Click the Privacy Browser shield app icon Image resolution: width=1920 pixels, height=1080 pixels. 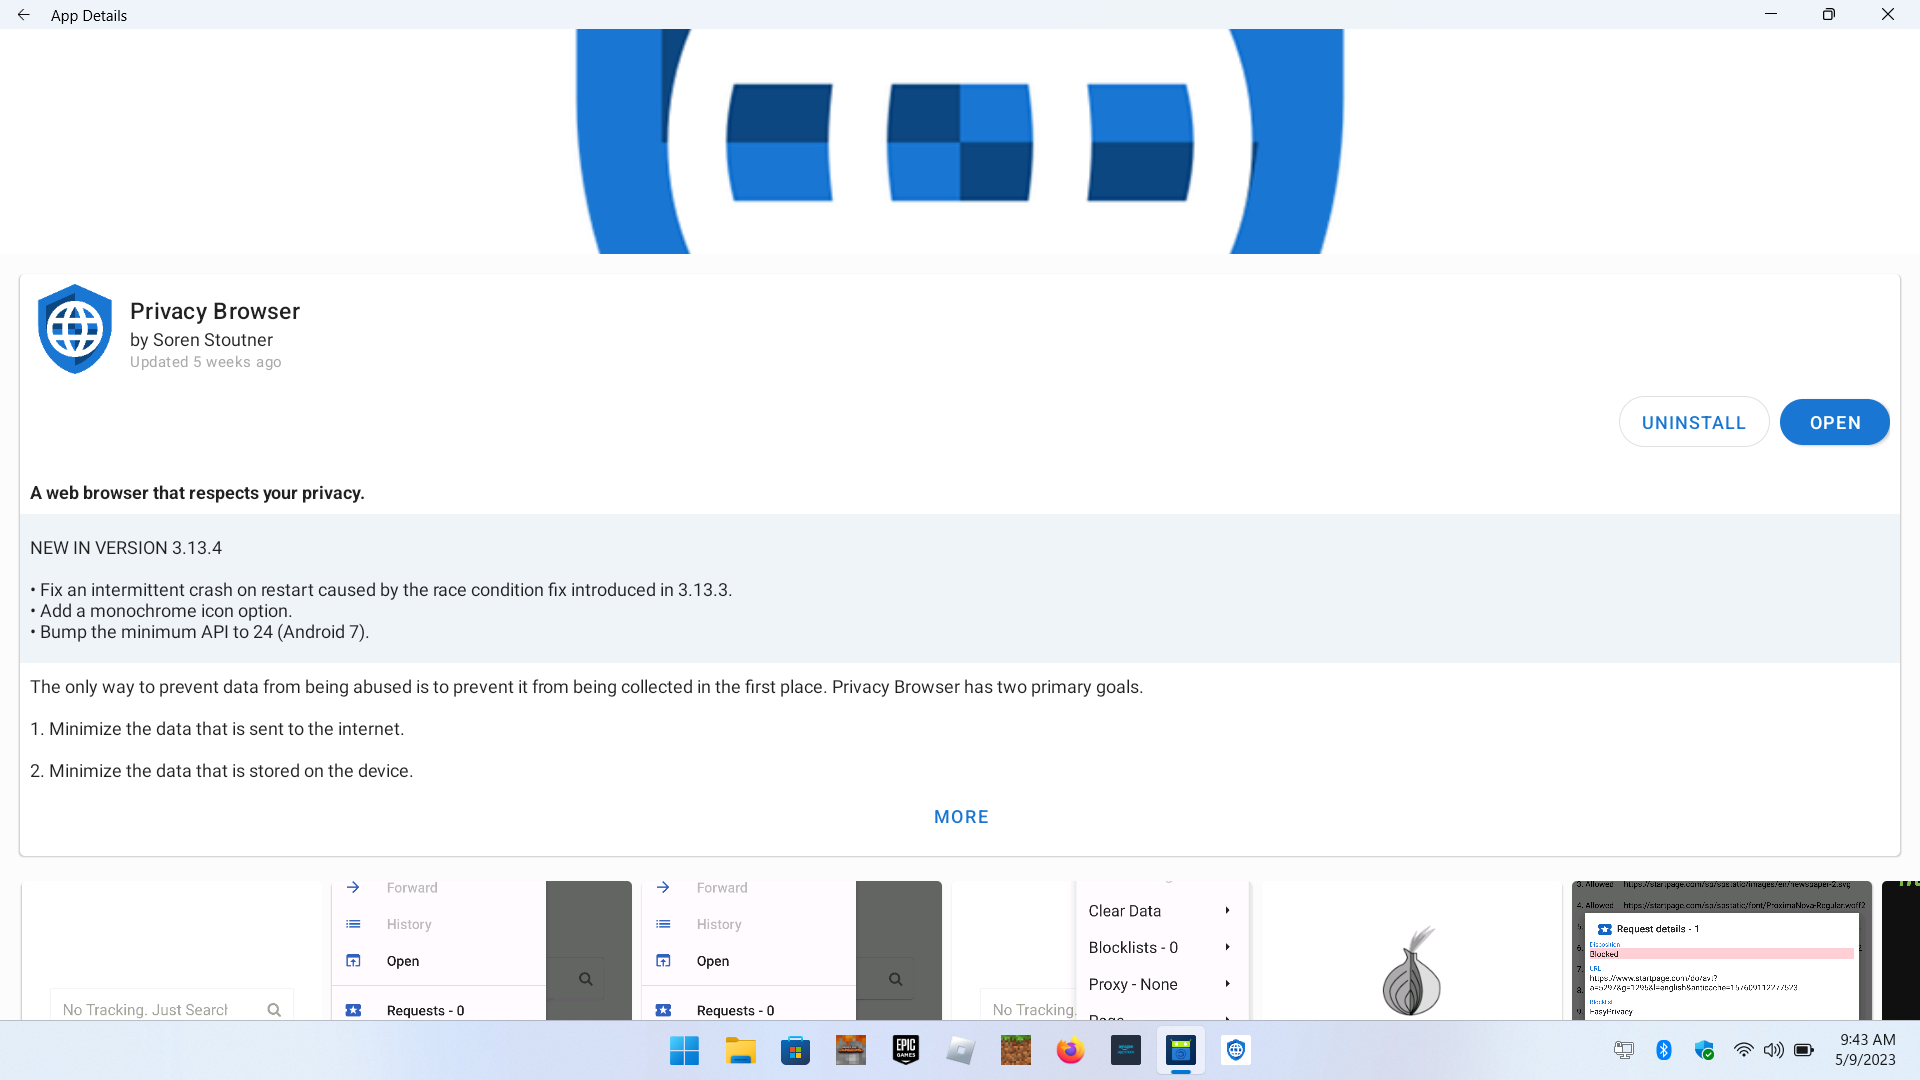coord(75,329)
